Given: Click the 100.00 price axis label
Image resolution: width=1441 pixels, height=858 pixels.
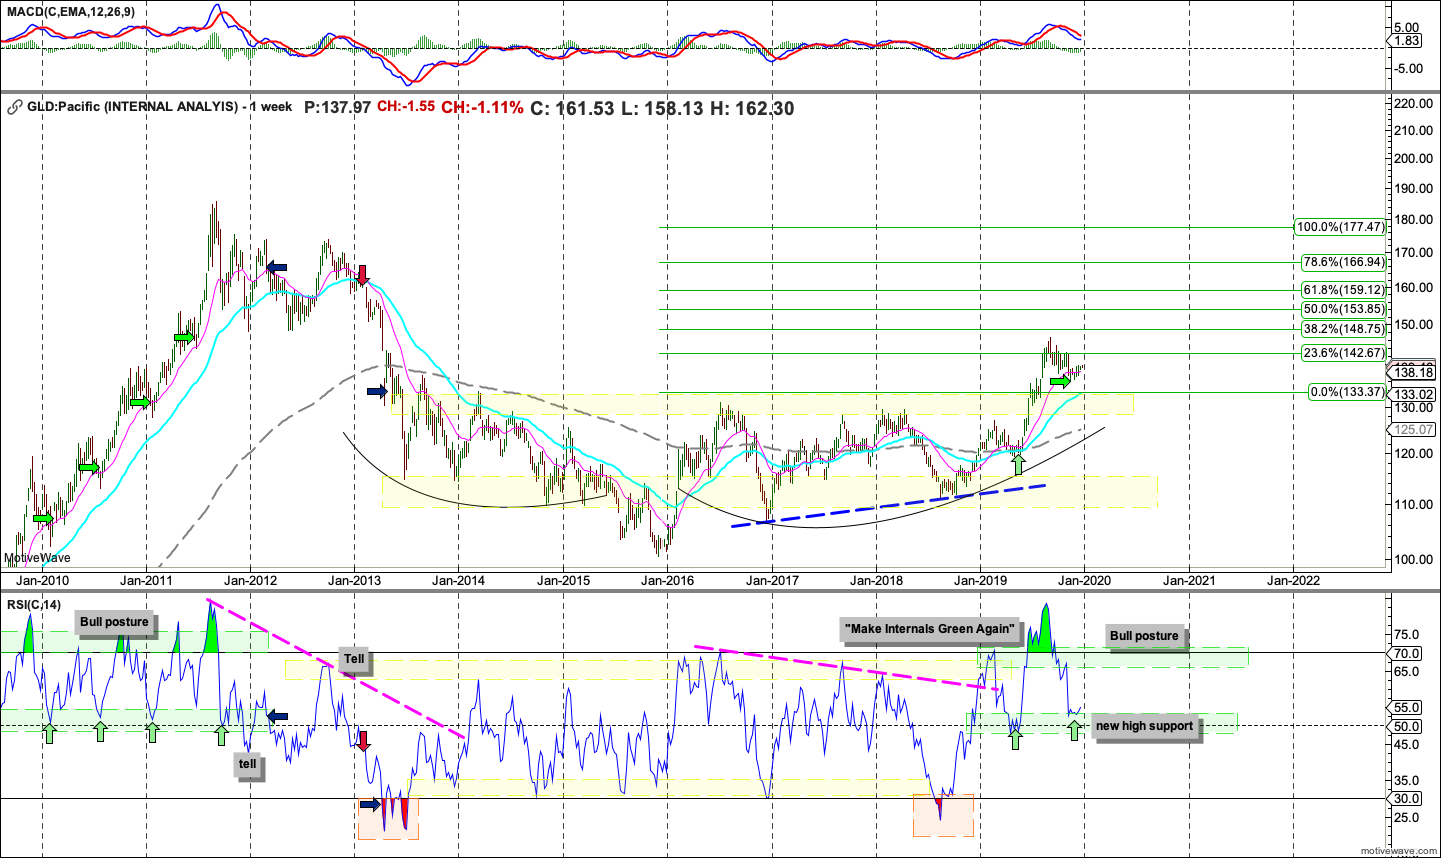Looking at the screenshot, I should coord(1414,559).
